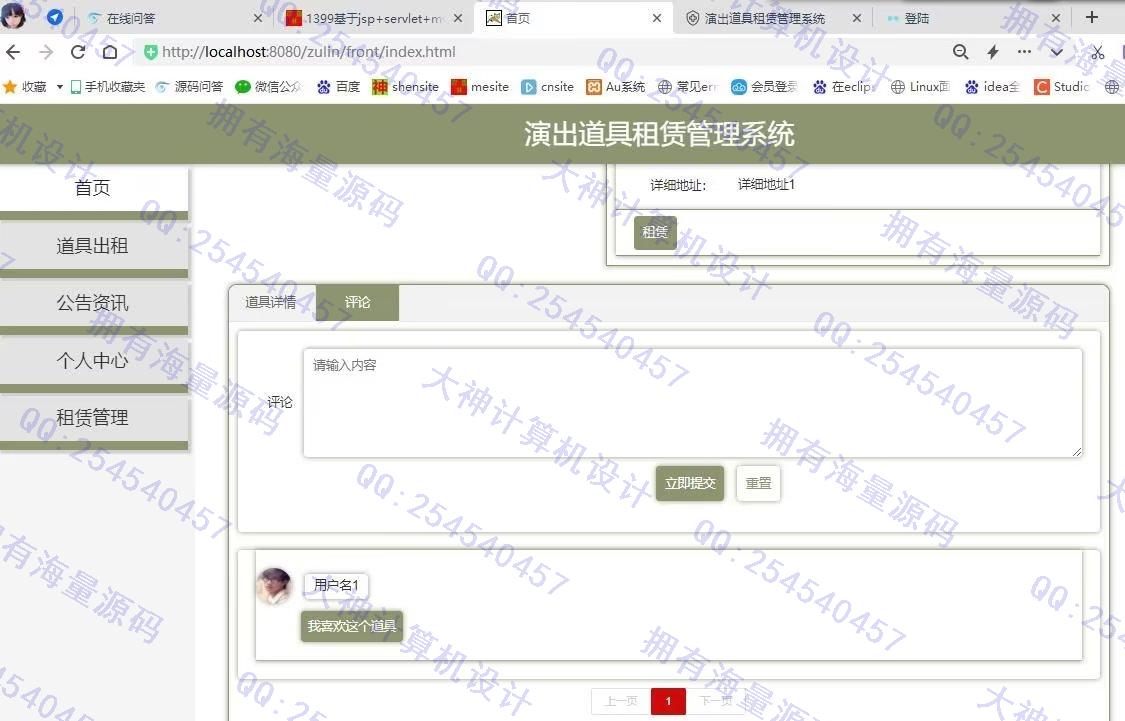Click the zoom magnifier icon in address bar
This screenshot has height=721, width=1125.
[x=960, y=52]
